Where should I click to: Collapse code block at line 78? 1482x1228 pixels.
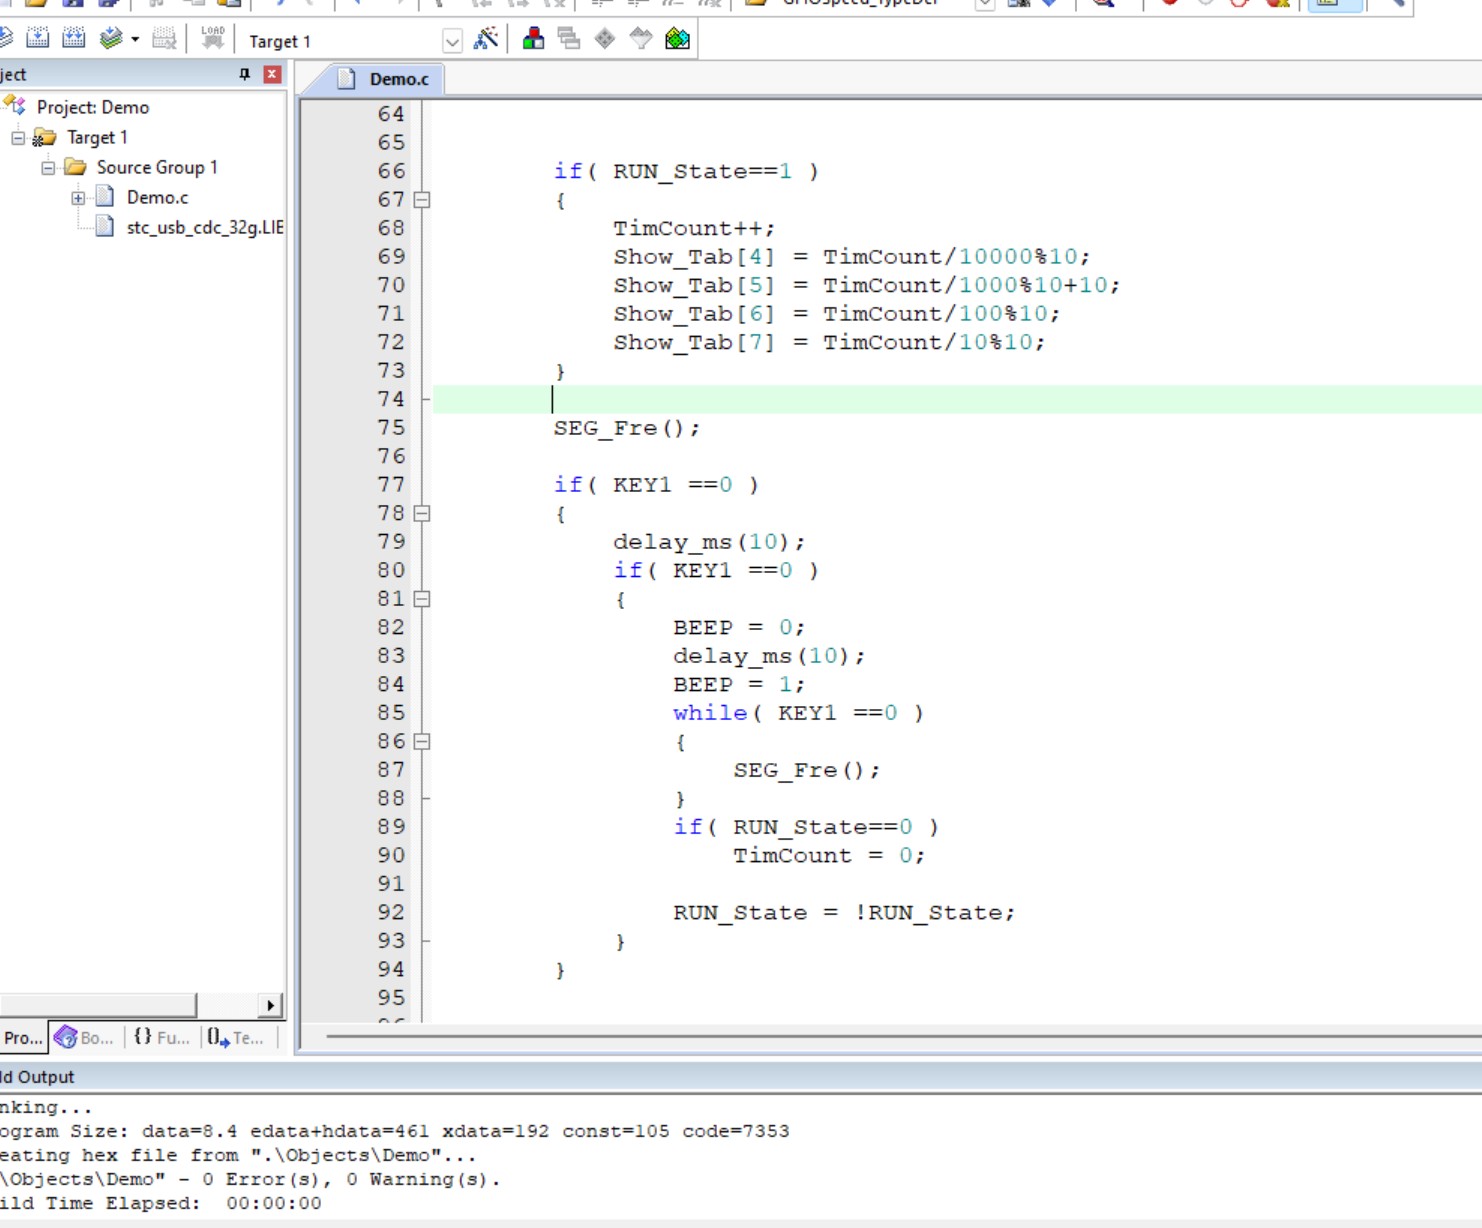(422, 513)
